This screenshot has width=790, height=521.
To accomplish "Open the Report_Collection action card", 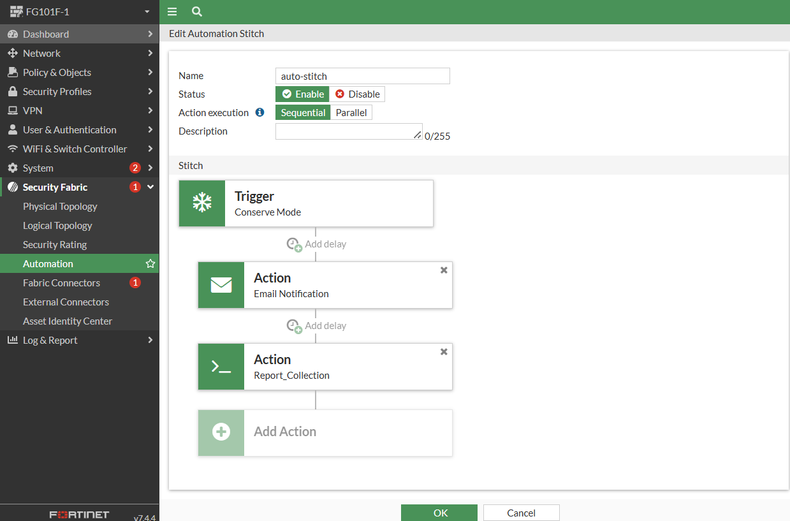I will (325, 366).
